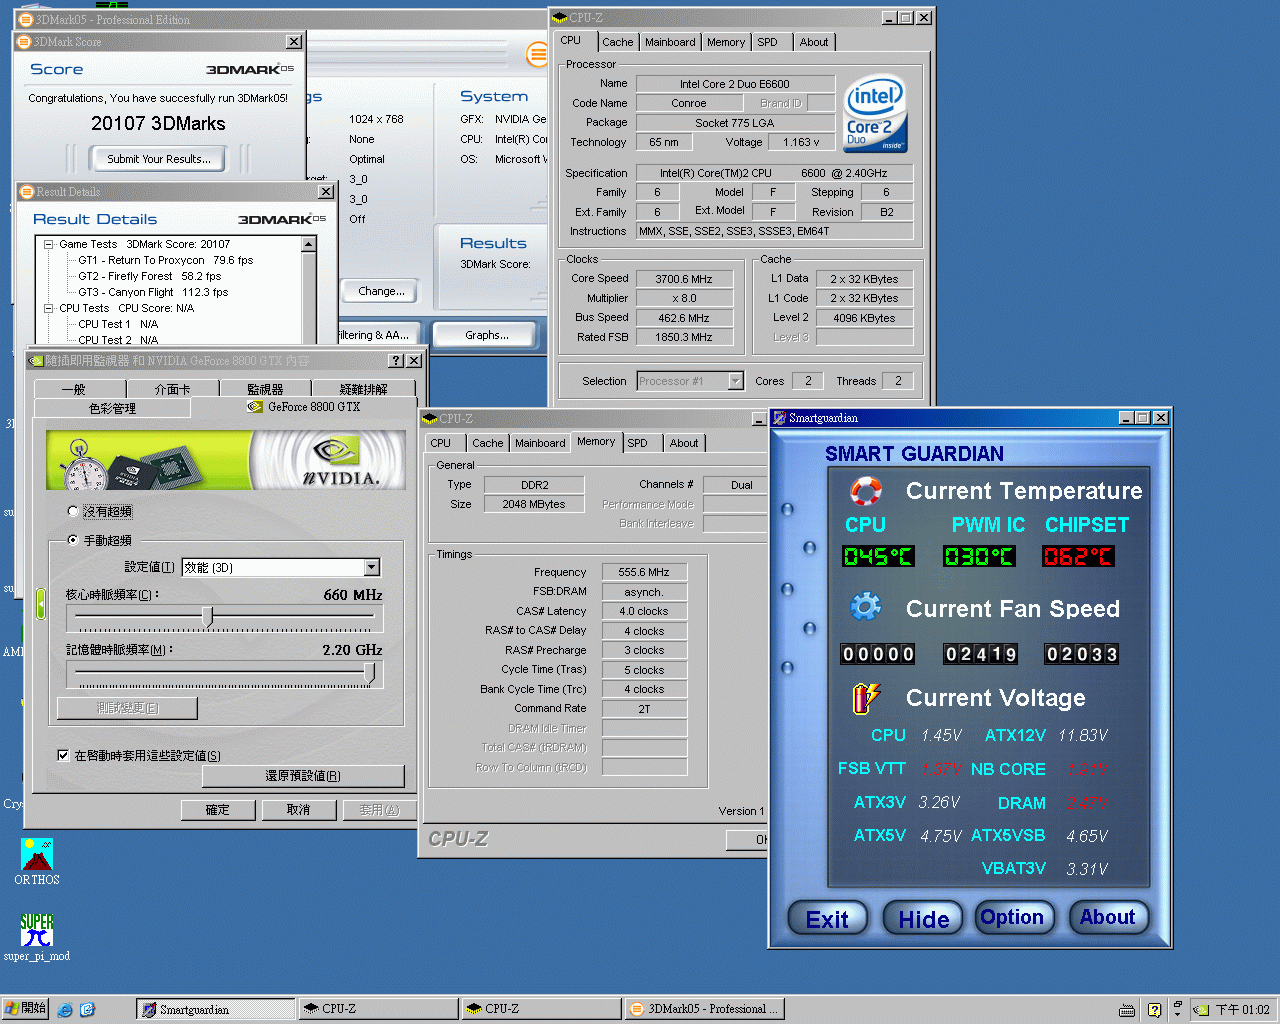
Task: Click the CHIPSET temperature 062°C display
Action: (x=1078, y=556)
